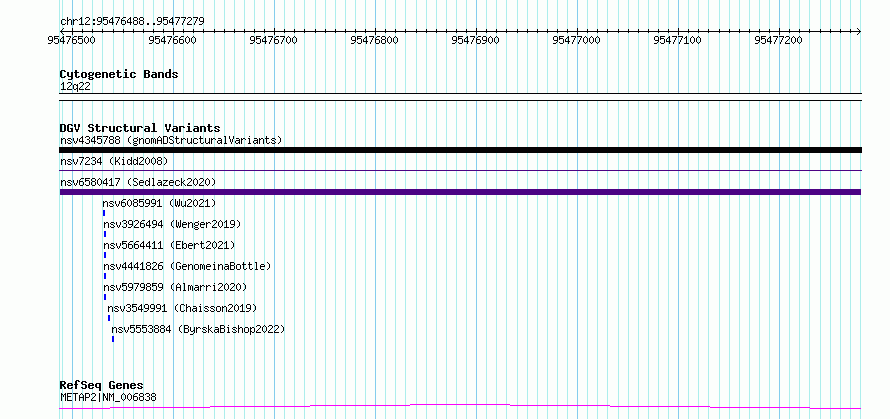The height and width of the screenshot is (419, 890).
Task: Open variant nsv5553884 (ByrskaBishop2022) label
Action: tap(198, 329)
